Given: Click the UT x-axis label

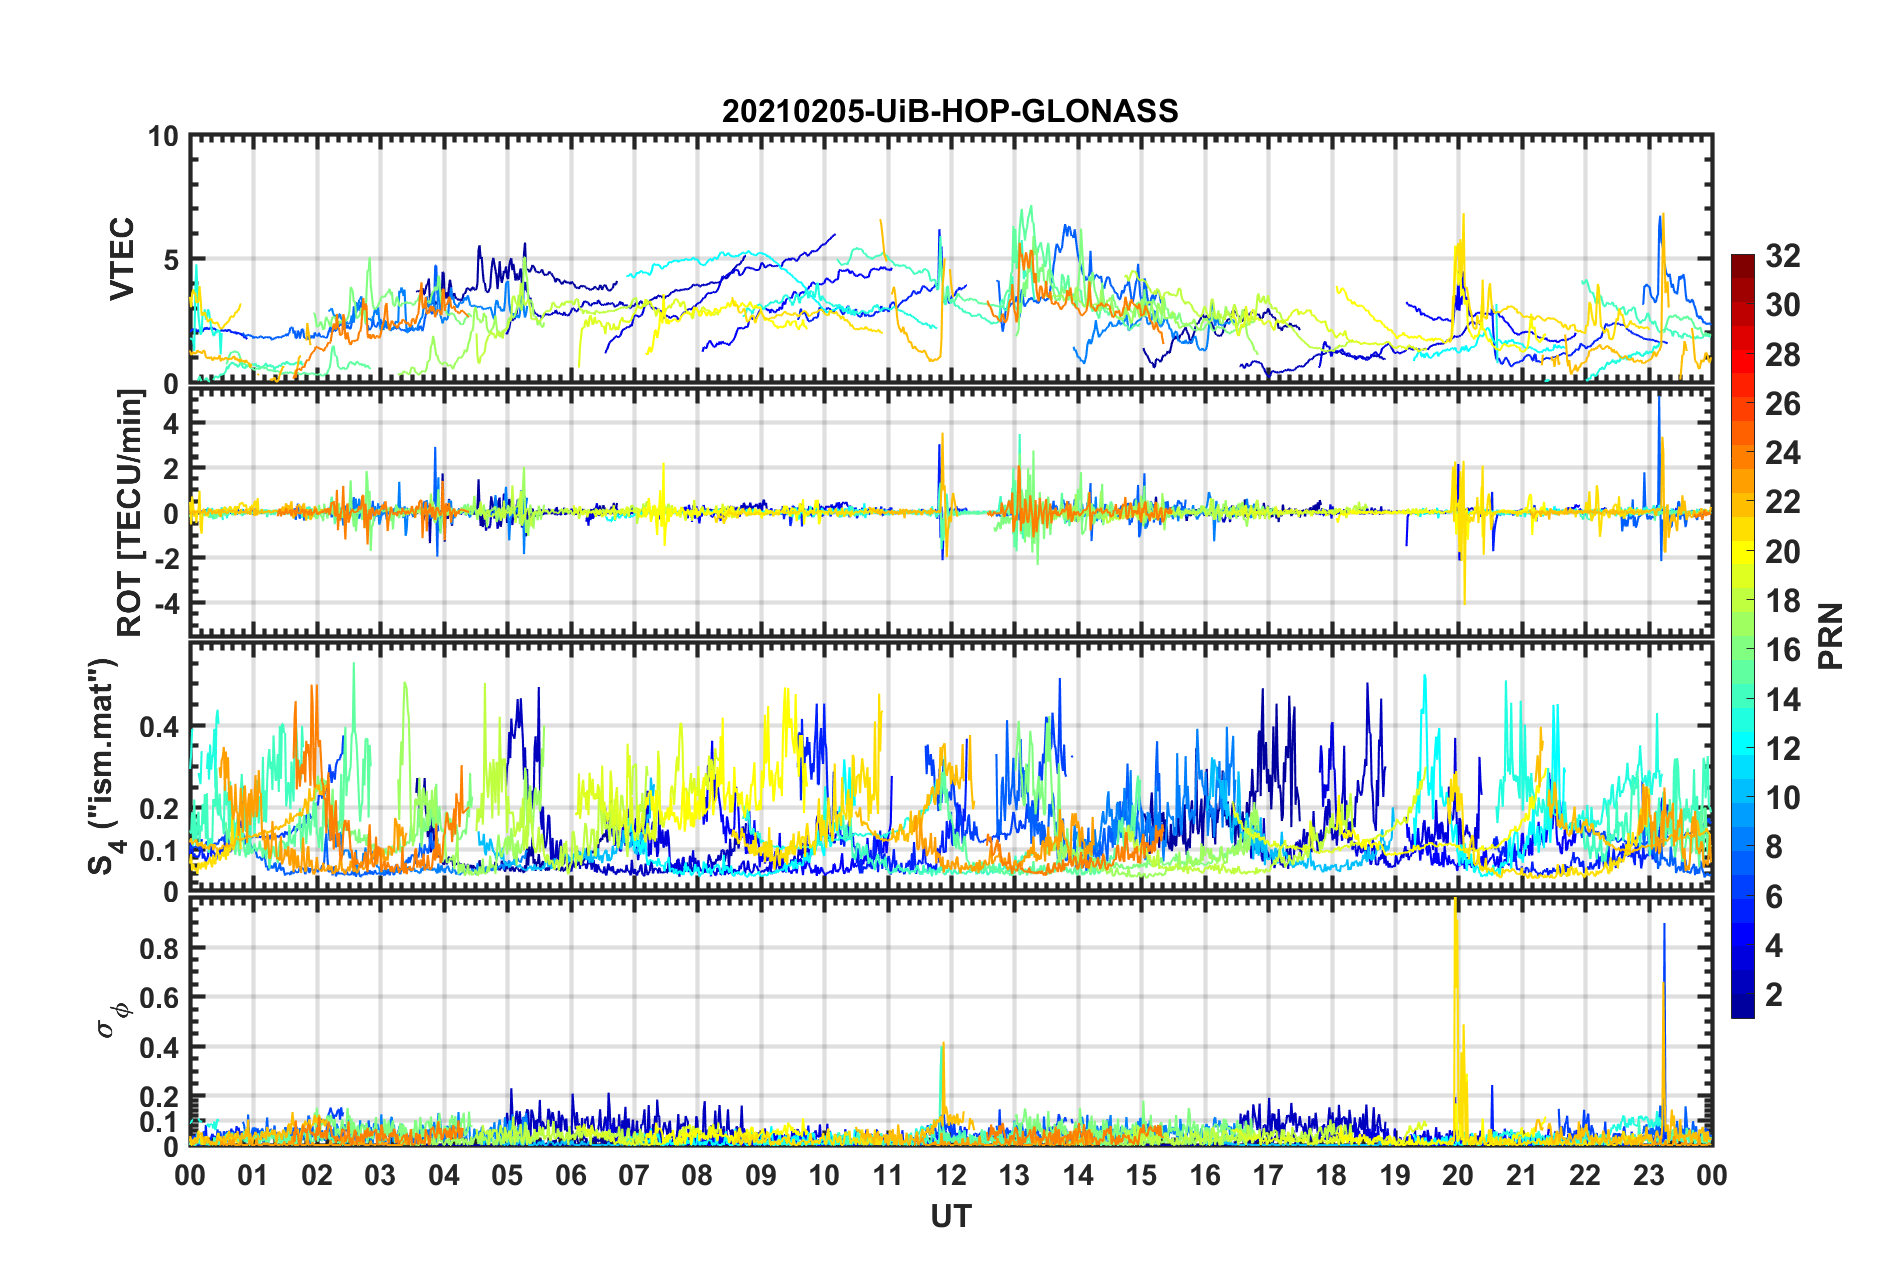Looking at the screenshot, I should [x=950, y=1216].
